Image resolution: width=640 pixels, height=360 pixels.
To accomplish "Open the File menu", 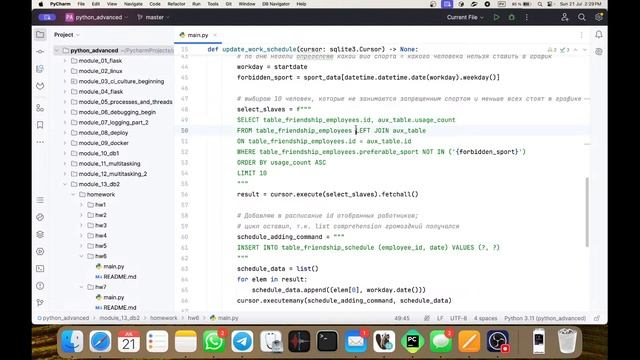I will pos(81,4).
